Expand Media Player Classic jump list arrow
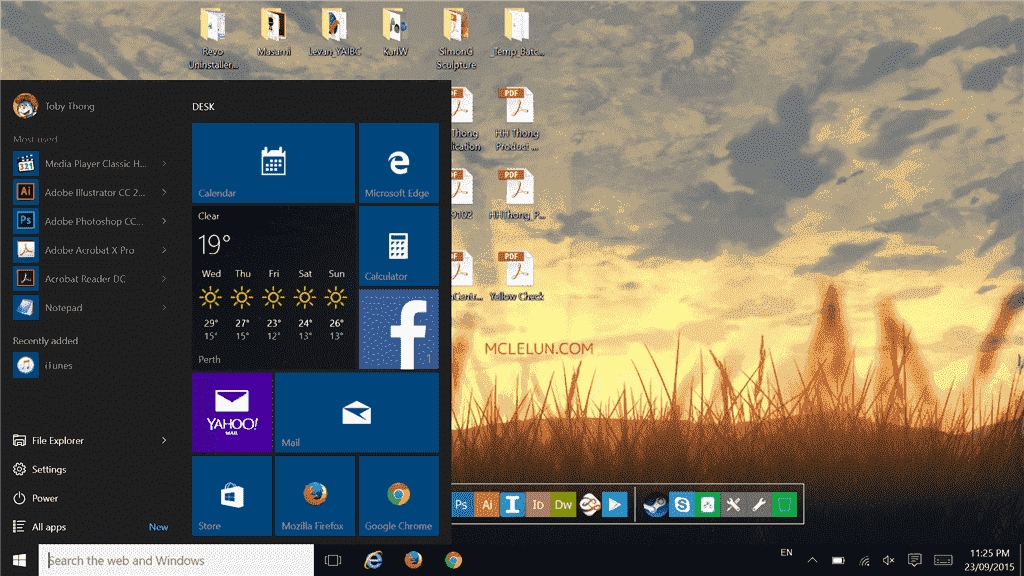The height and width of the screenshot is (576, 1024). coord(164,164)
